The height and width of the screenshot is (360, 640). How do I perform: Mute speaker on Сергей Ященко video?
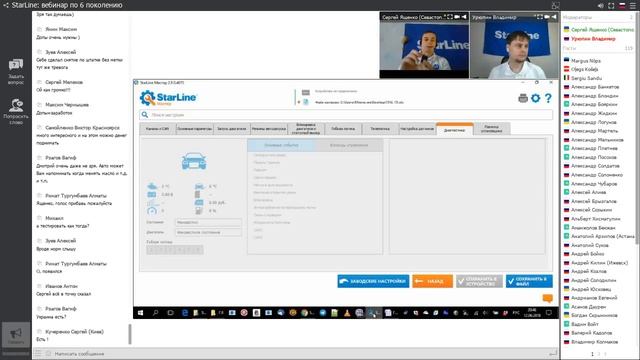pyautogui.click(x=464, y=17)
